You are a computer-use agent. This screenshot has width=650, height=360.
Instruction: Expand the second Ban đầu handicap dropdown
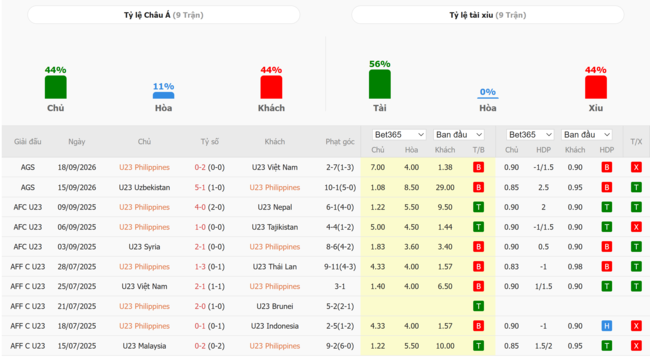(587, 135)
